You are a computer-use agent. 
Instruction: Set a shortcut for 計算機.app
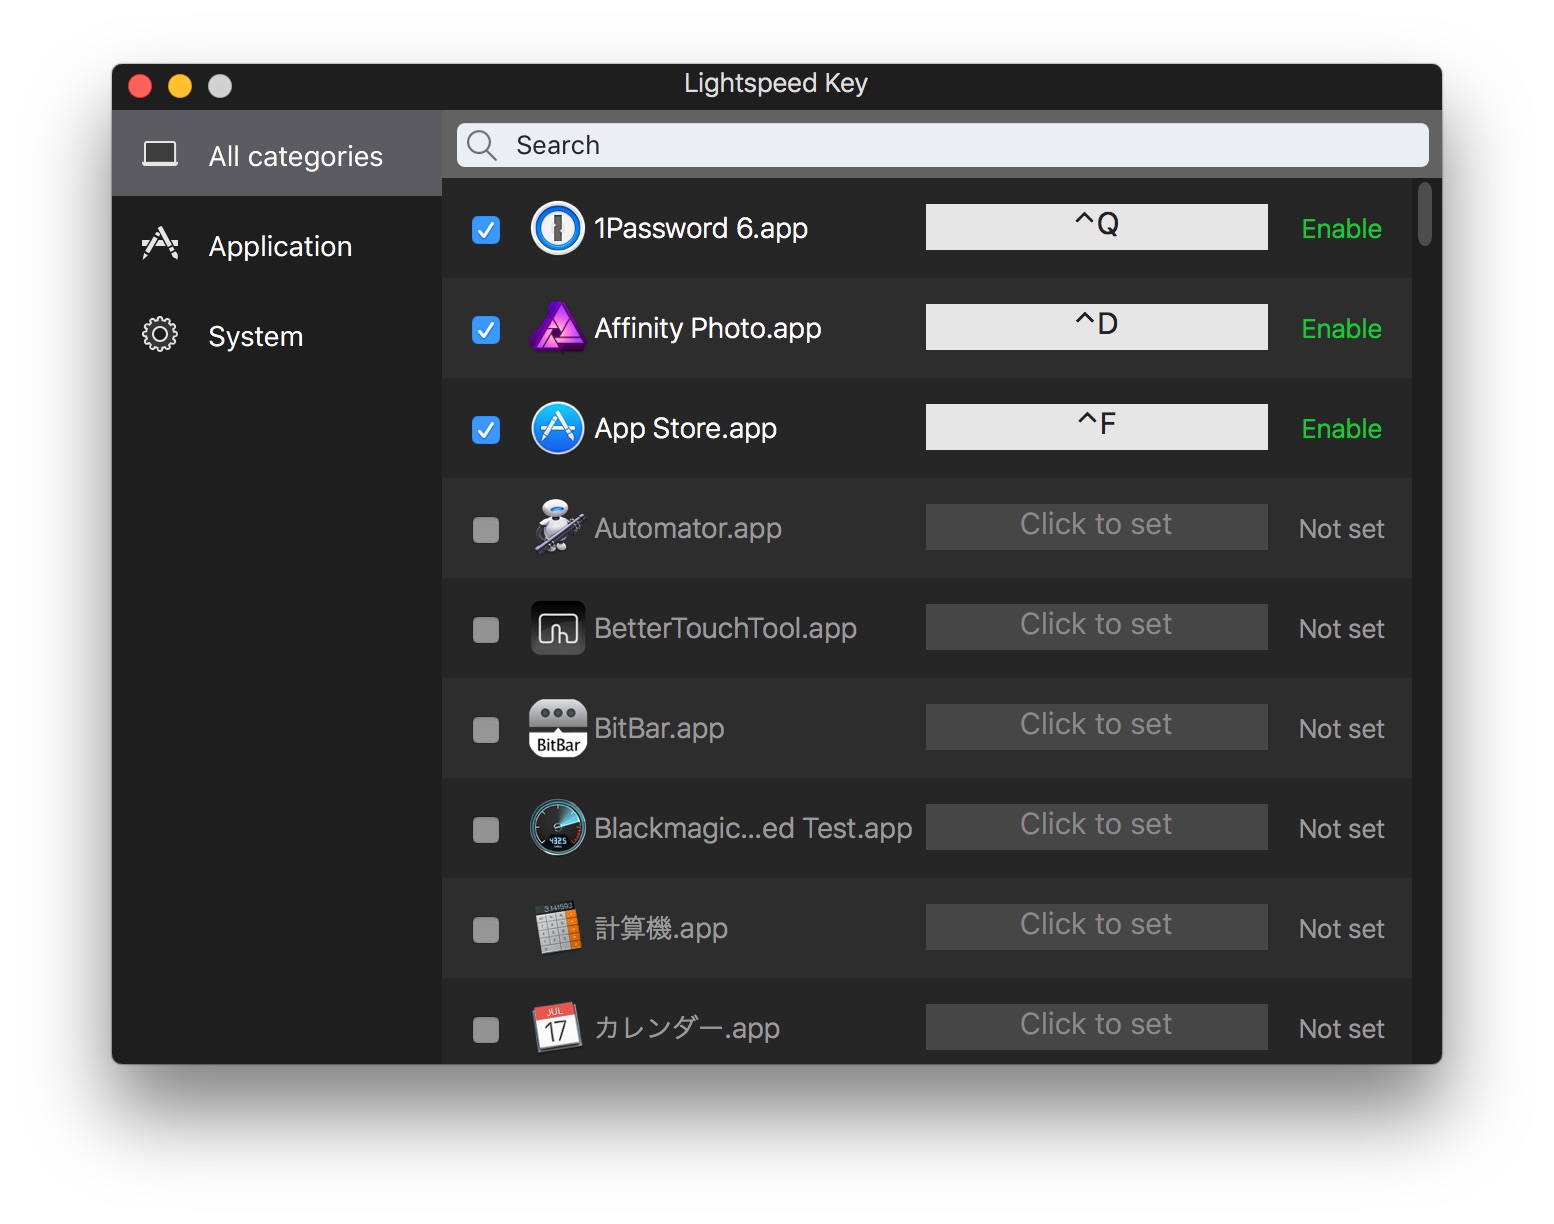(1097, 927)
